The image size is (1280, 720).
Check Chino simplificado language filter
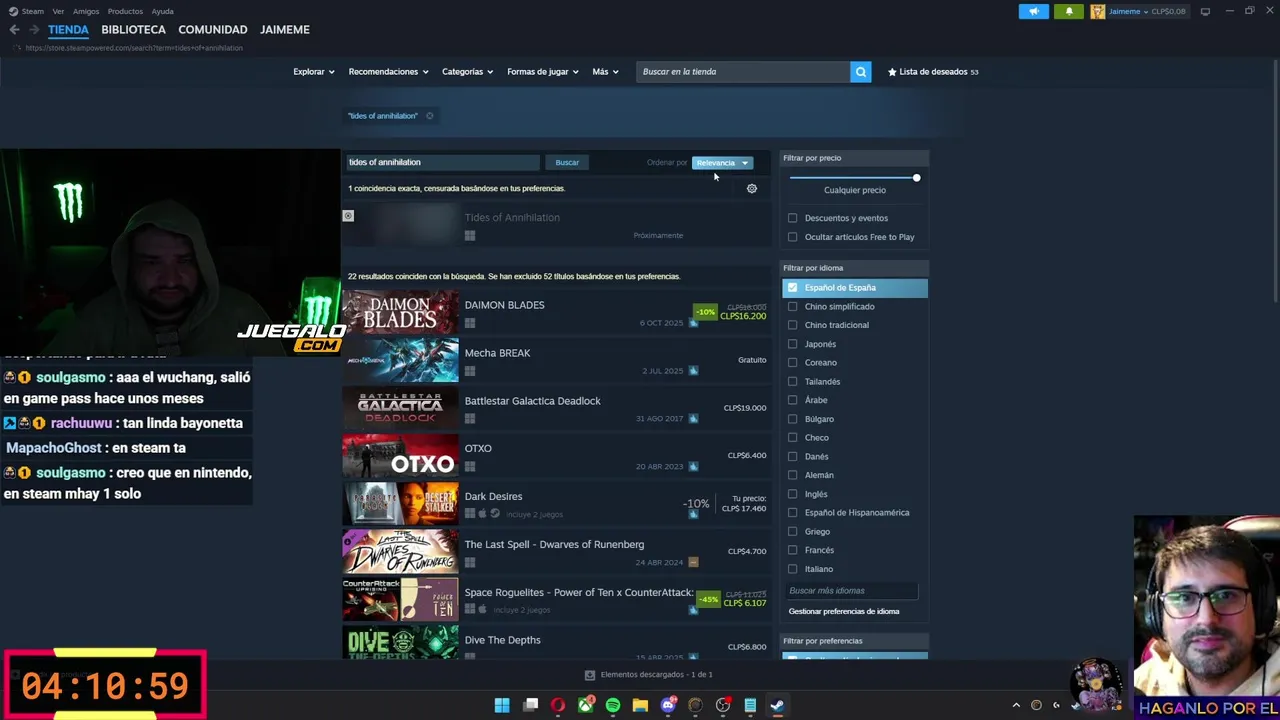pos(793,307)
